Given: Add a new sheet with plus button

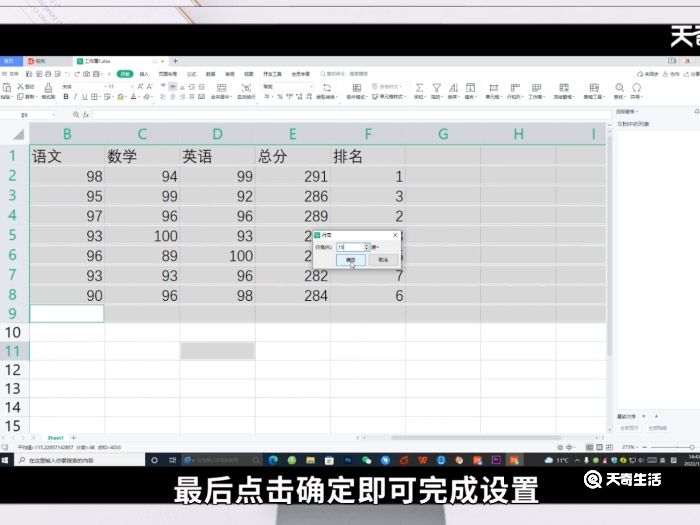Looking at the screenshot, I should coord(74,438).
